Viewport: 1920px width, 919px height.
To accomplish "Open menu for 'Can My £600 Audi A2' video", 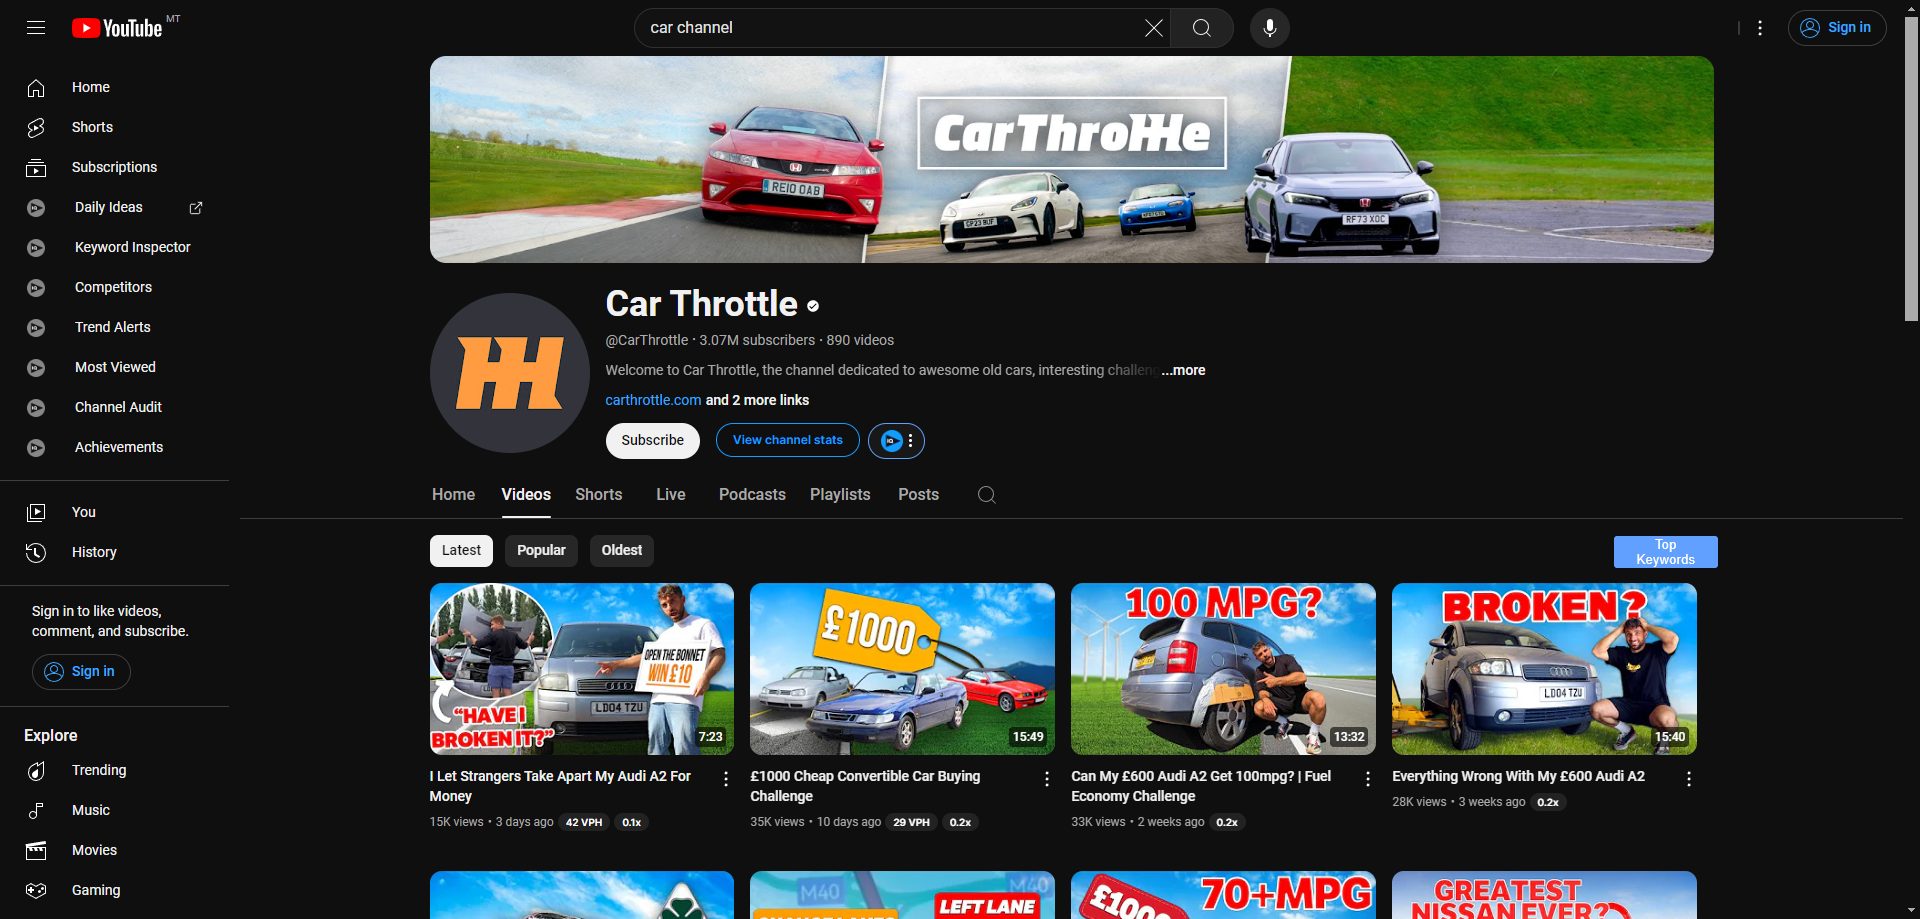I will click(x=1368, y=779).
